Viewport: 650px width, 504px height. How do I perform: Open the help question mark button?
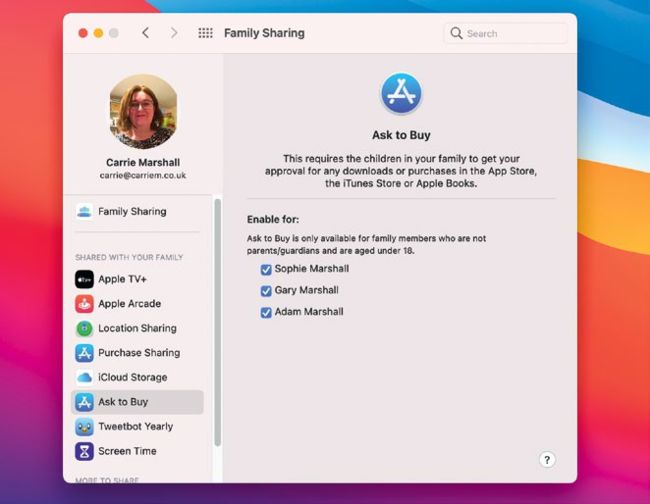click(546, 460)
